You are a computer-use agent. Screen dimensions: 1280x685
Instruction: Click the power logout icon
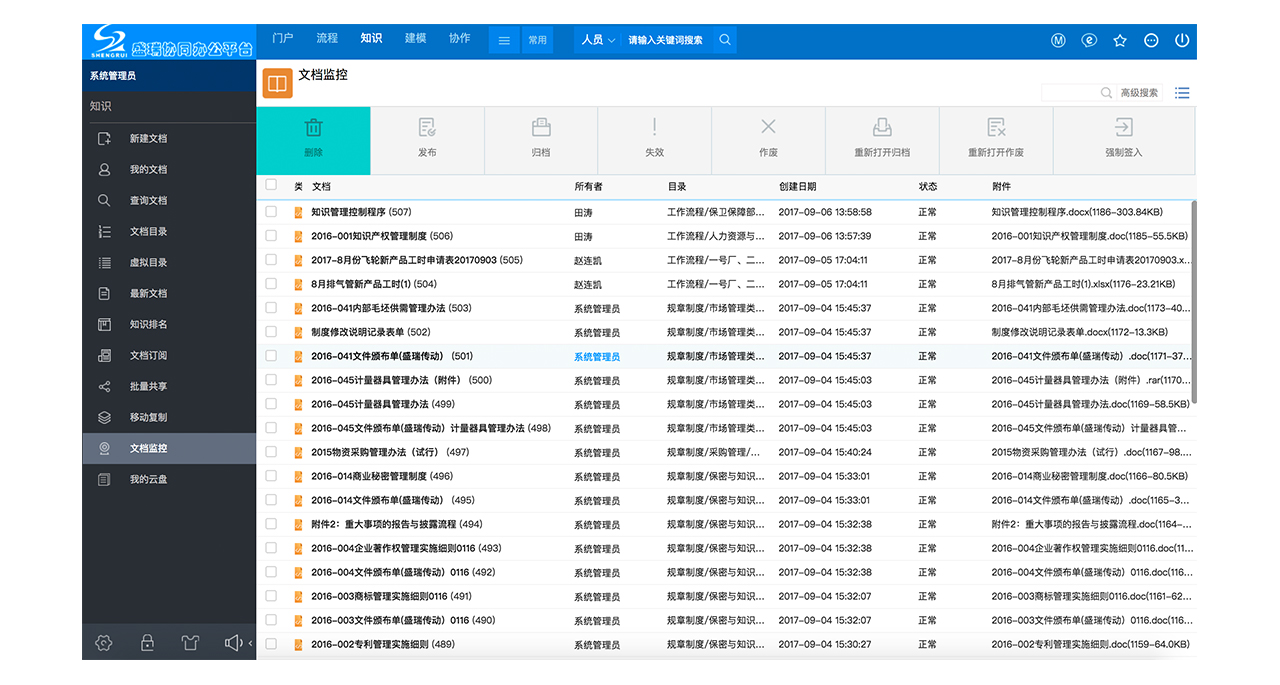click(1182, 41)
